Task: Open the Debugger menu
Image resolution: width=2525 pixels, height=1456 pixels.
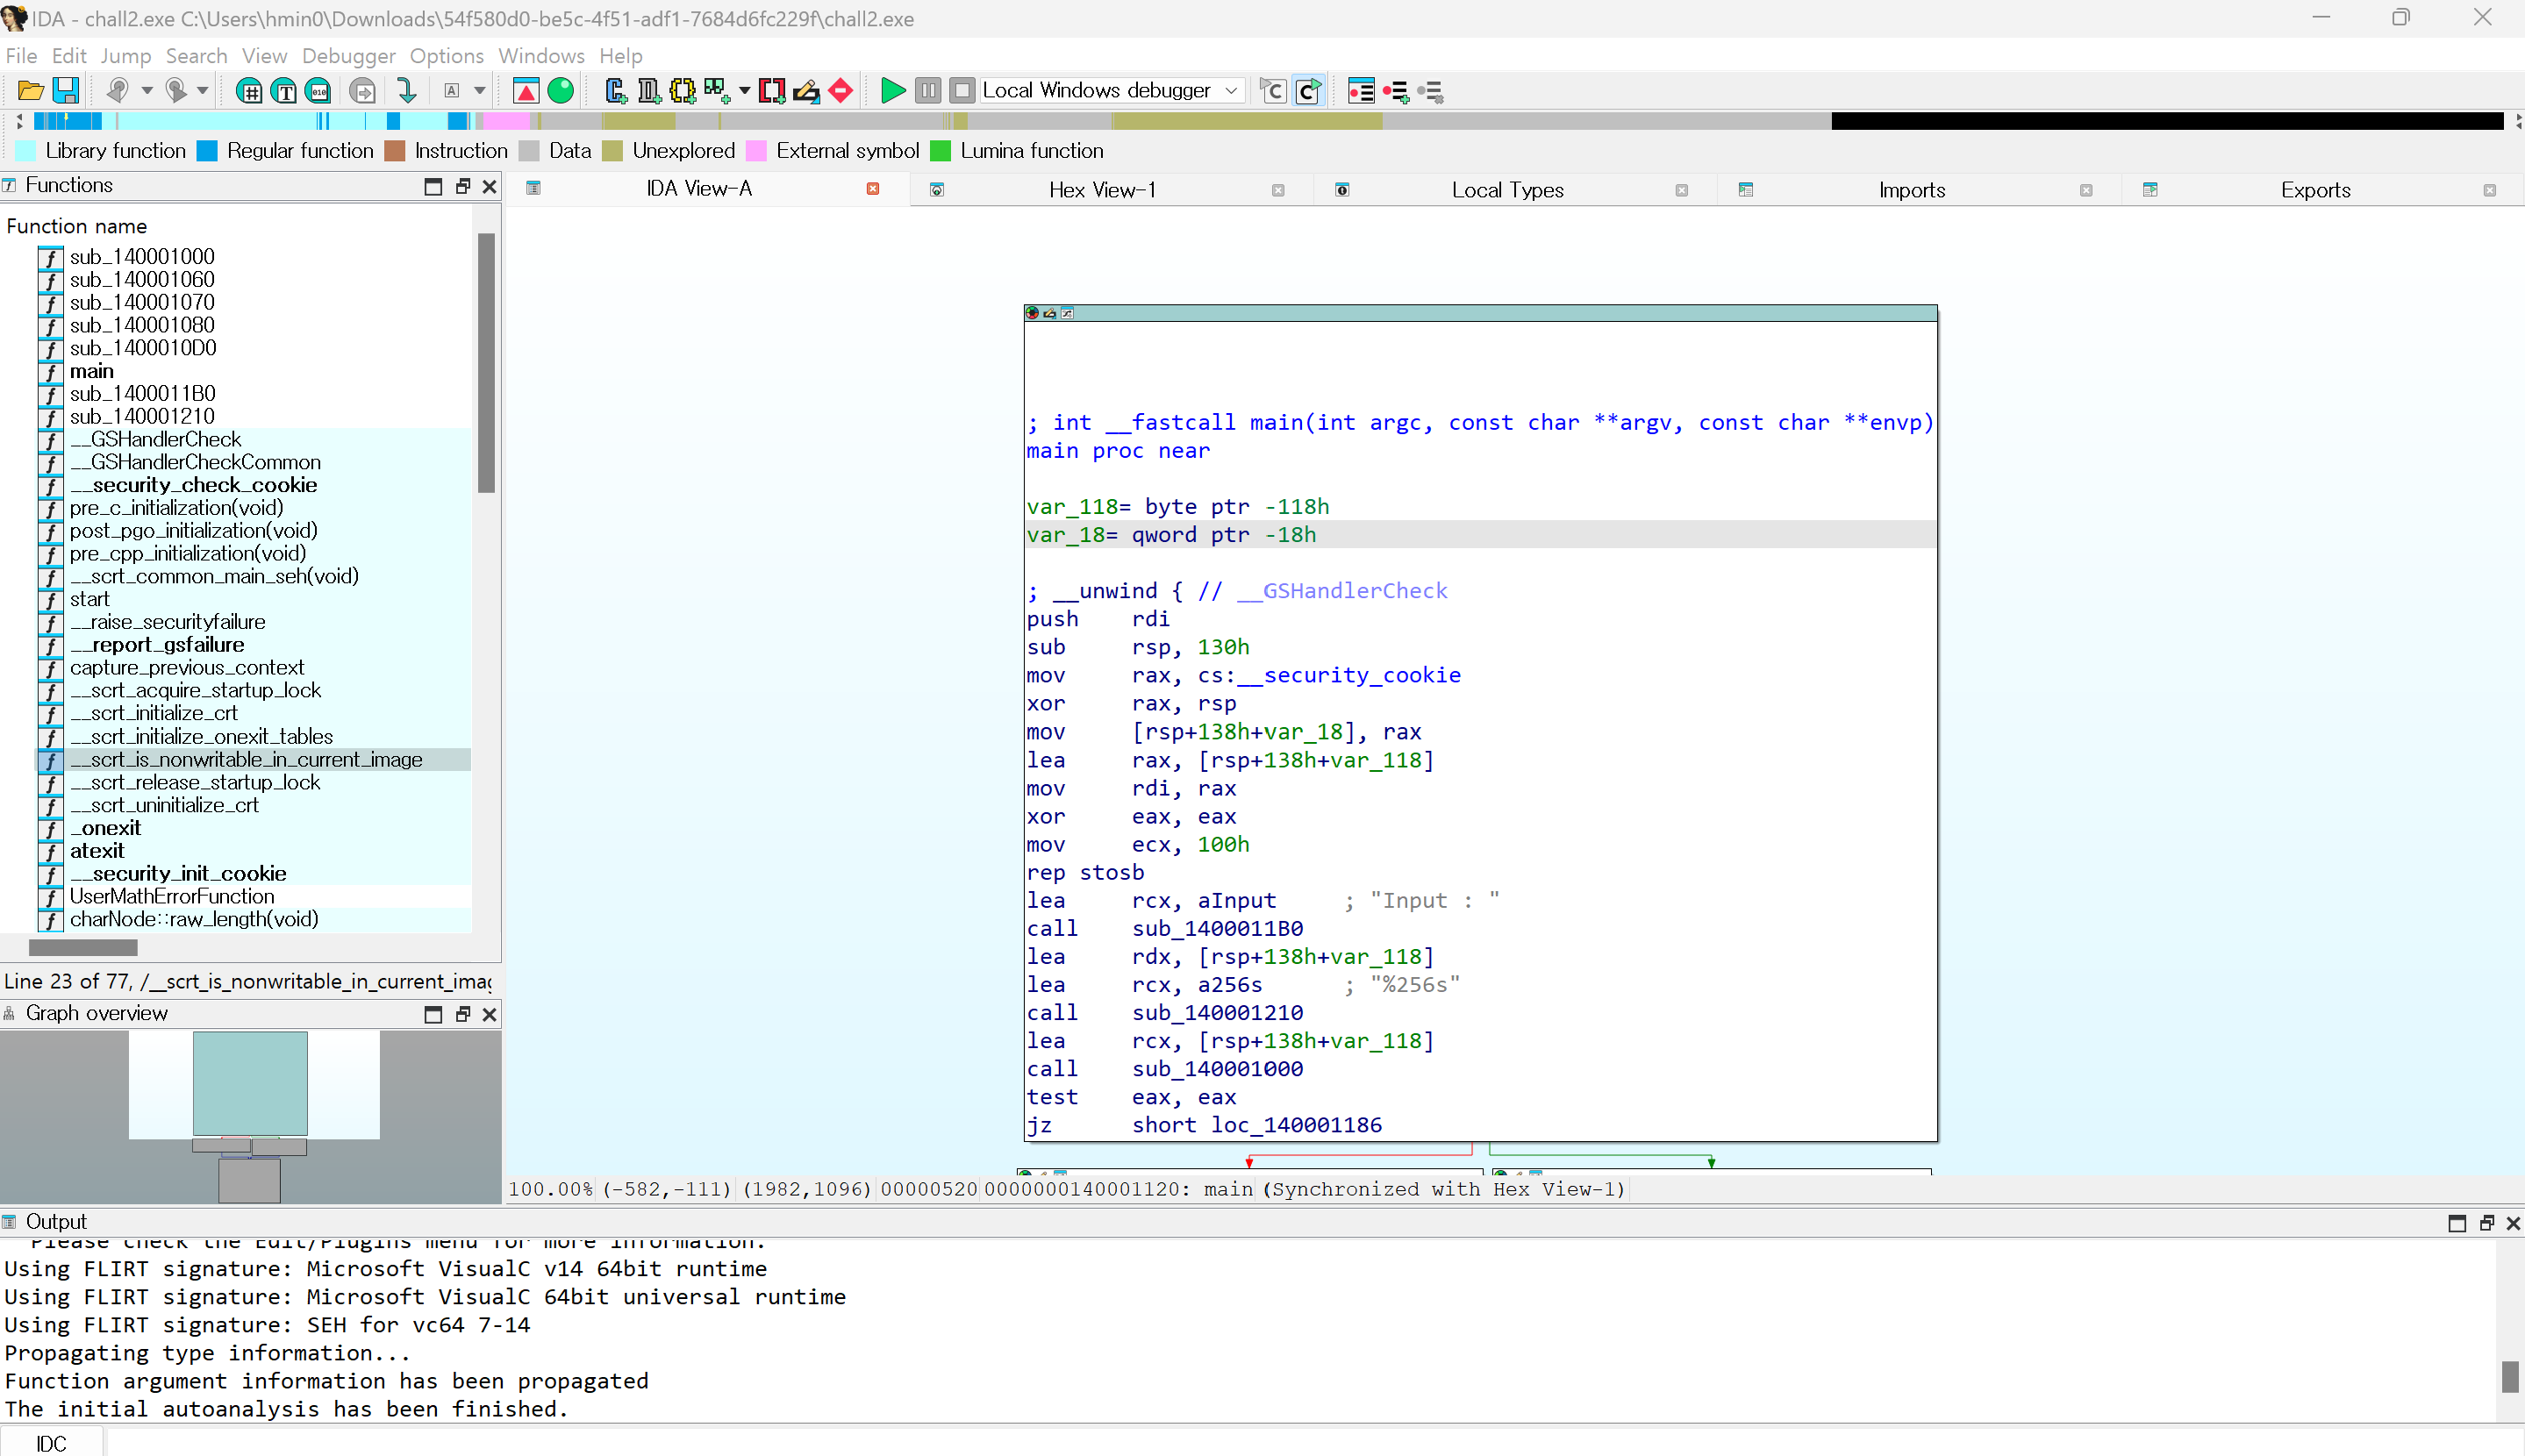Action: (x=348, y=56)
